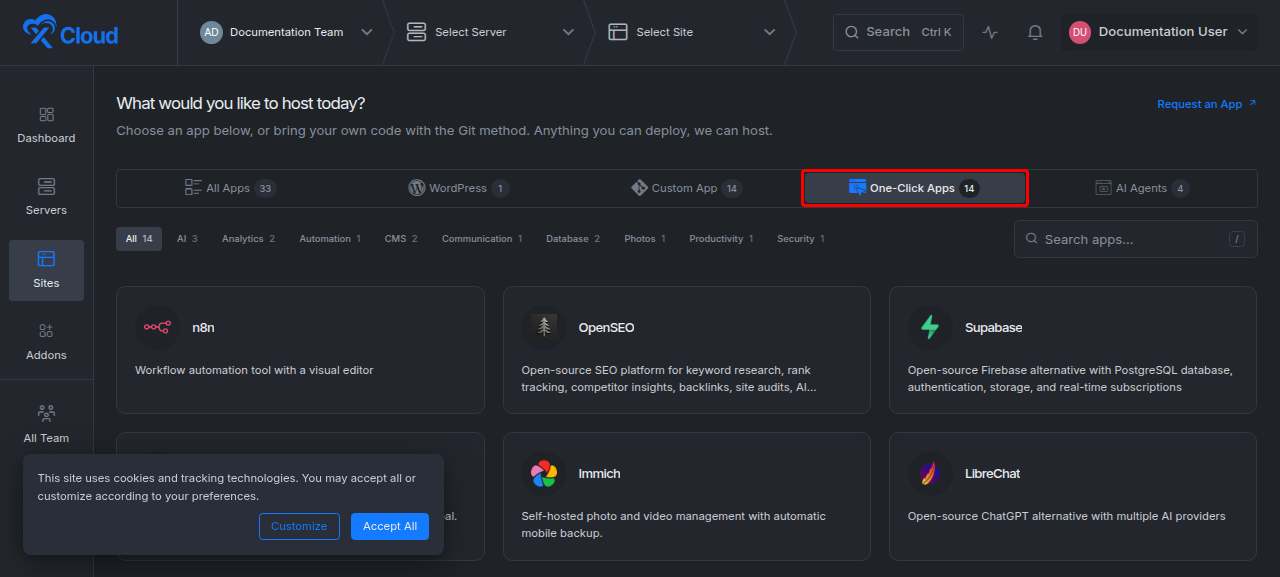Click the Accept All cookies button
The height and width of the screenshot is (577, 1280).
(390, 526)
